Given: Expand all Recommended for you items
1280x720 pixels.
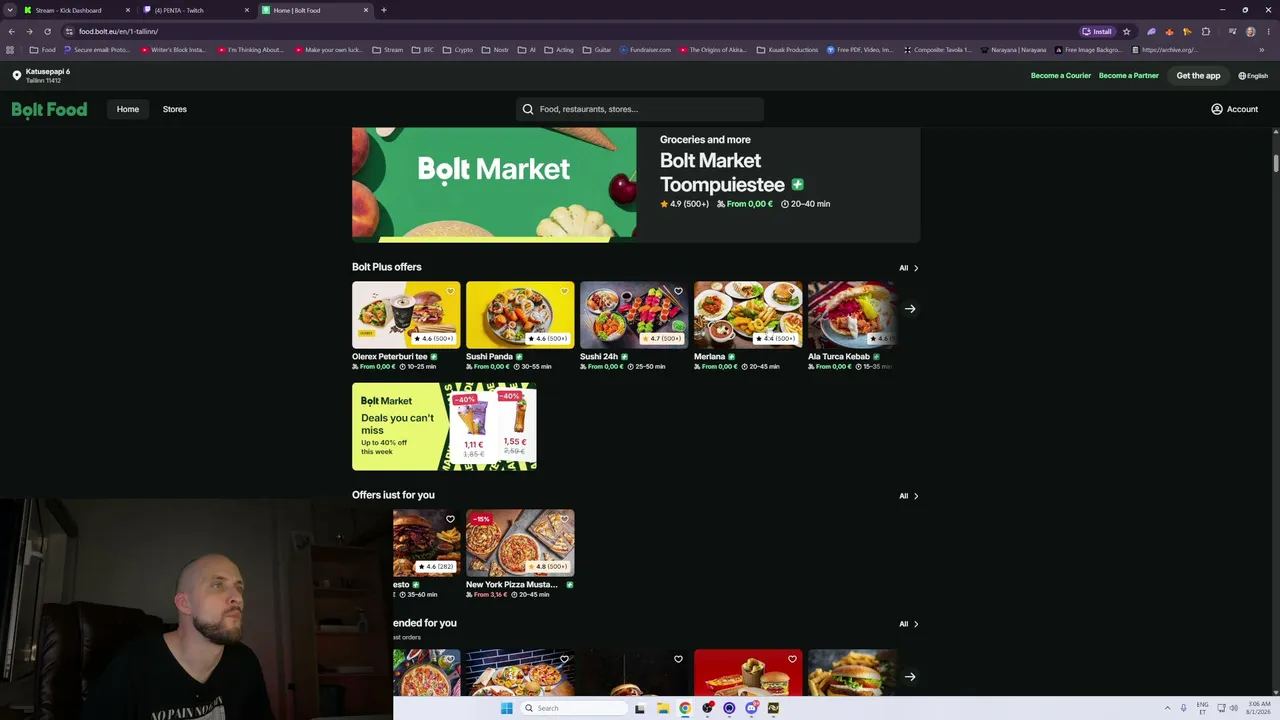Looking at the screenshot, I should coord(908,624).
